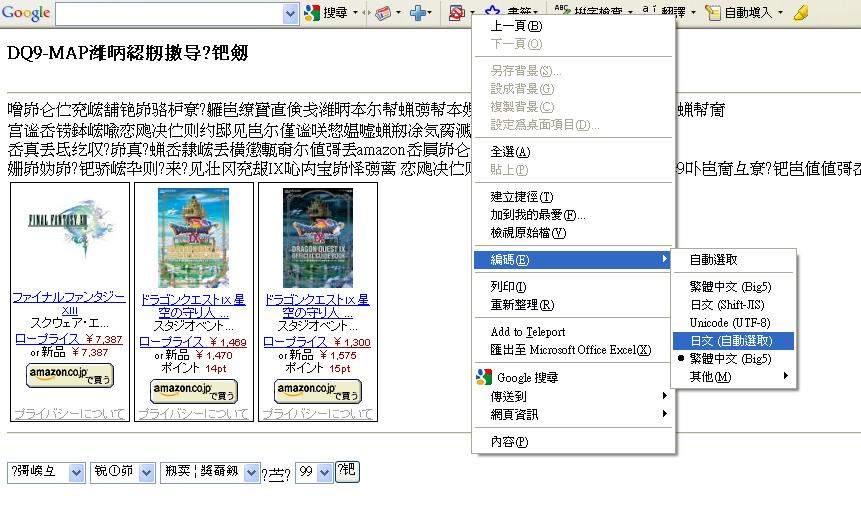Viewport: 861px width, 505px height.
Task: Click the Final Fantasy XIII cover thumbnail
Action: (69, 237)
